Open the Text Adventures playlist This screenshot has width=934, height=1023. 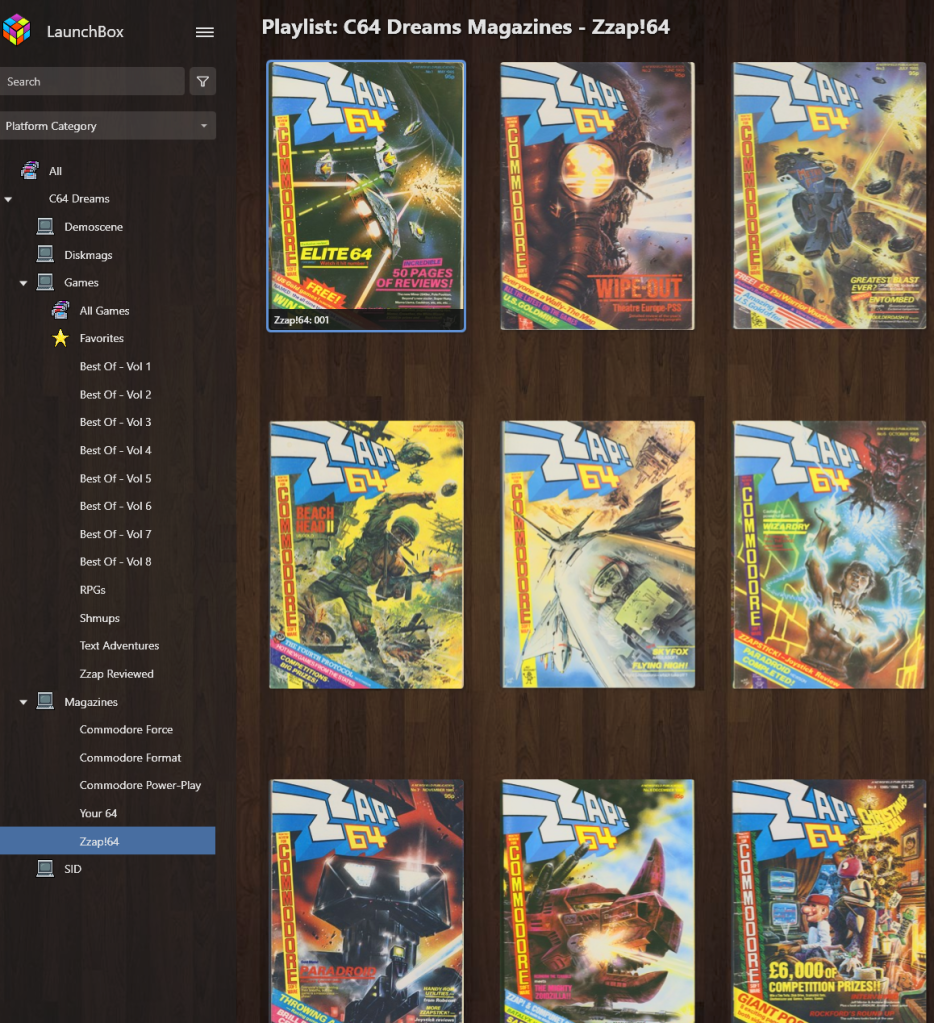point(119,646)
